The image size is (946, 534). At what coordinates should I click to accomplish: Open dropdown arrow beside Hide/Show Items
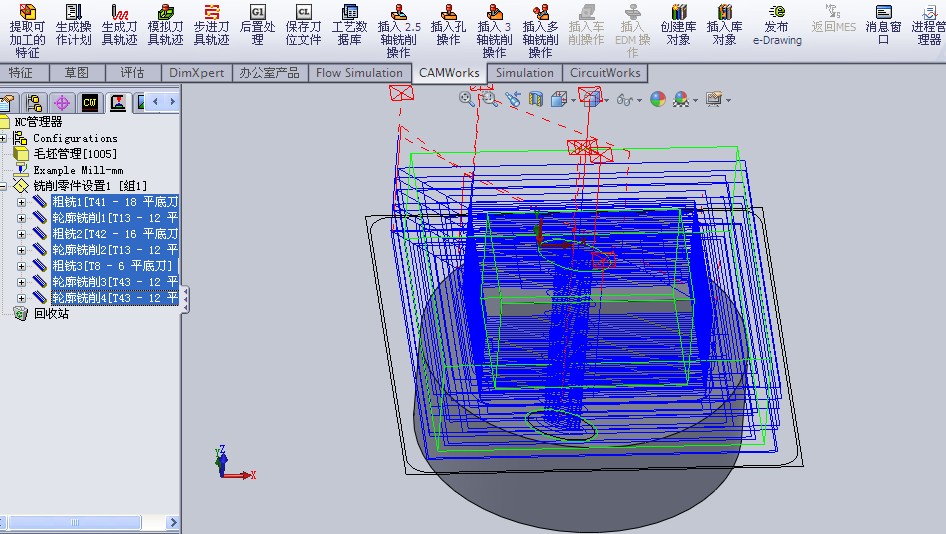[639, 100]
